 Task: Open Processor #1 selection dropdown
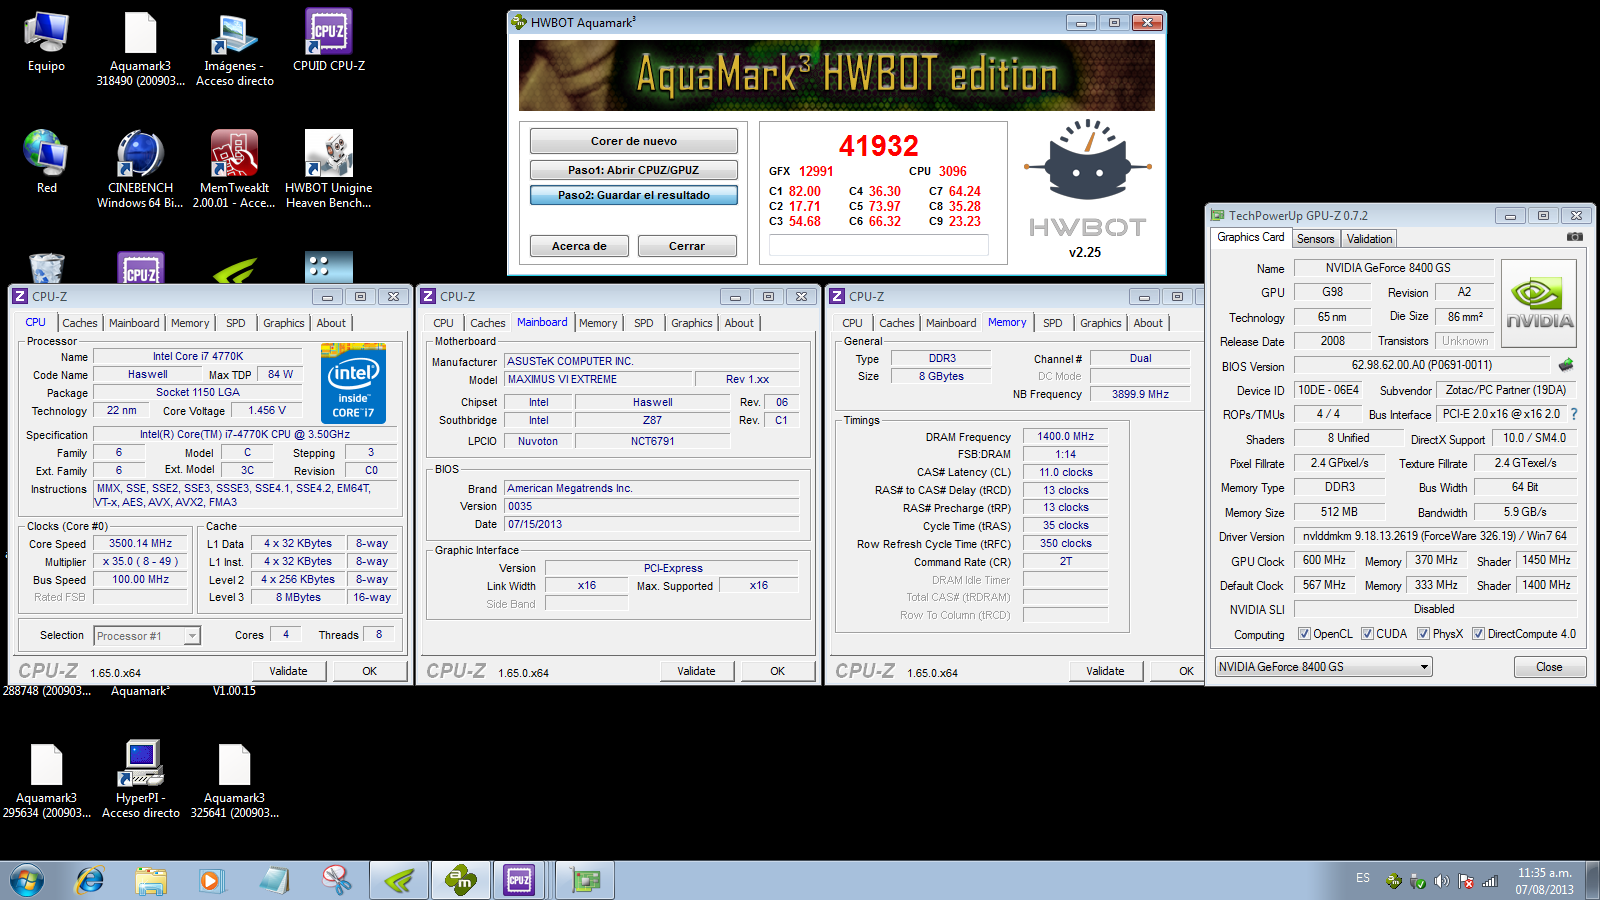(x=147, y=636)
